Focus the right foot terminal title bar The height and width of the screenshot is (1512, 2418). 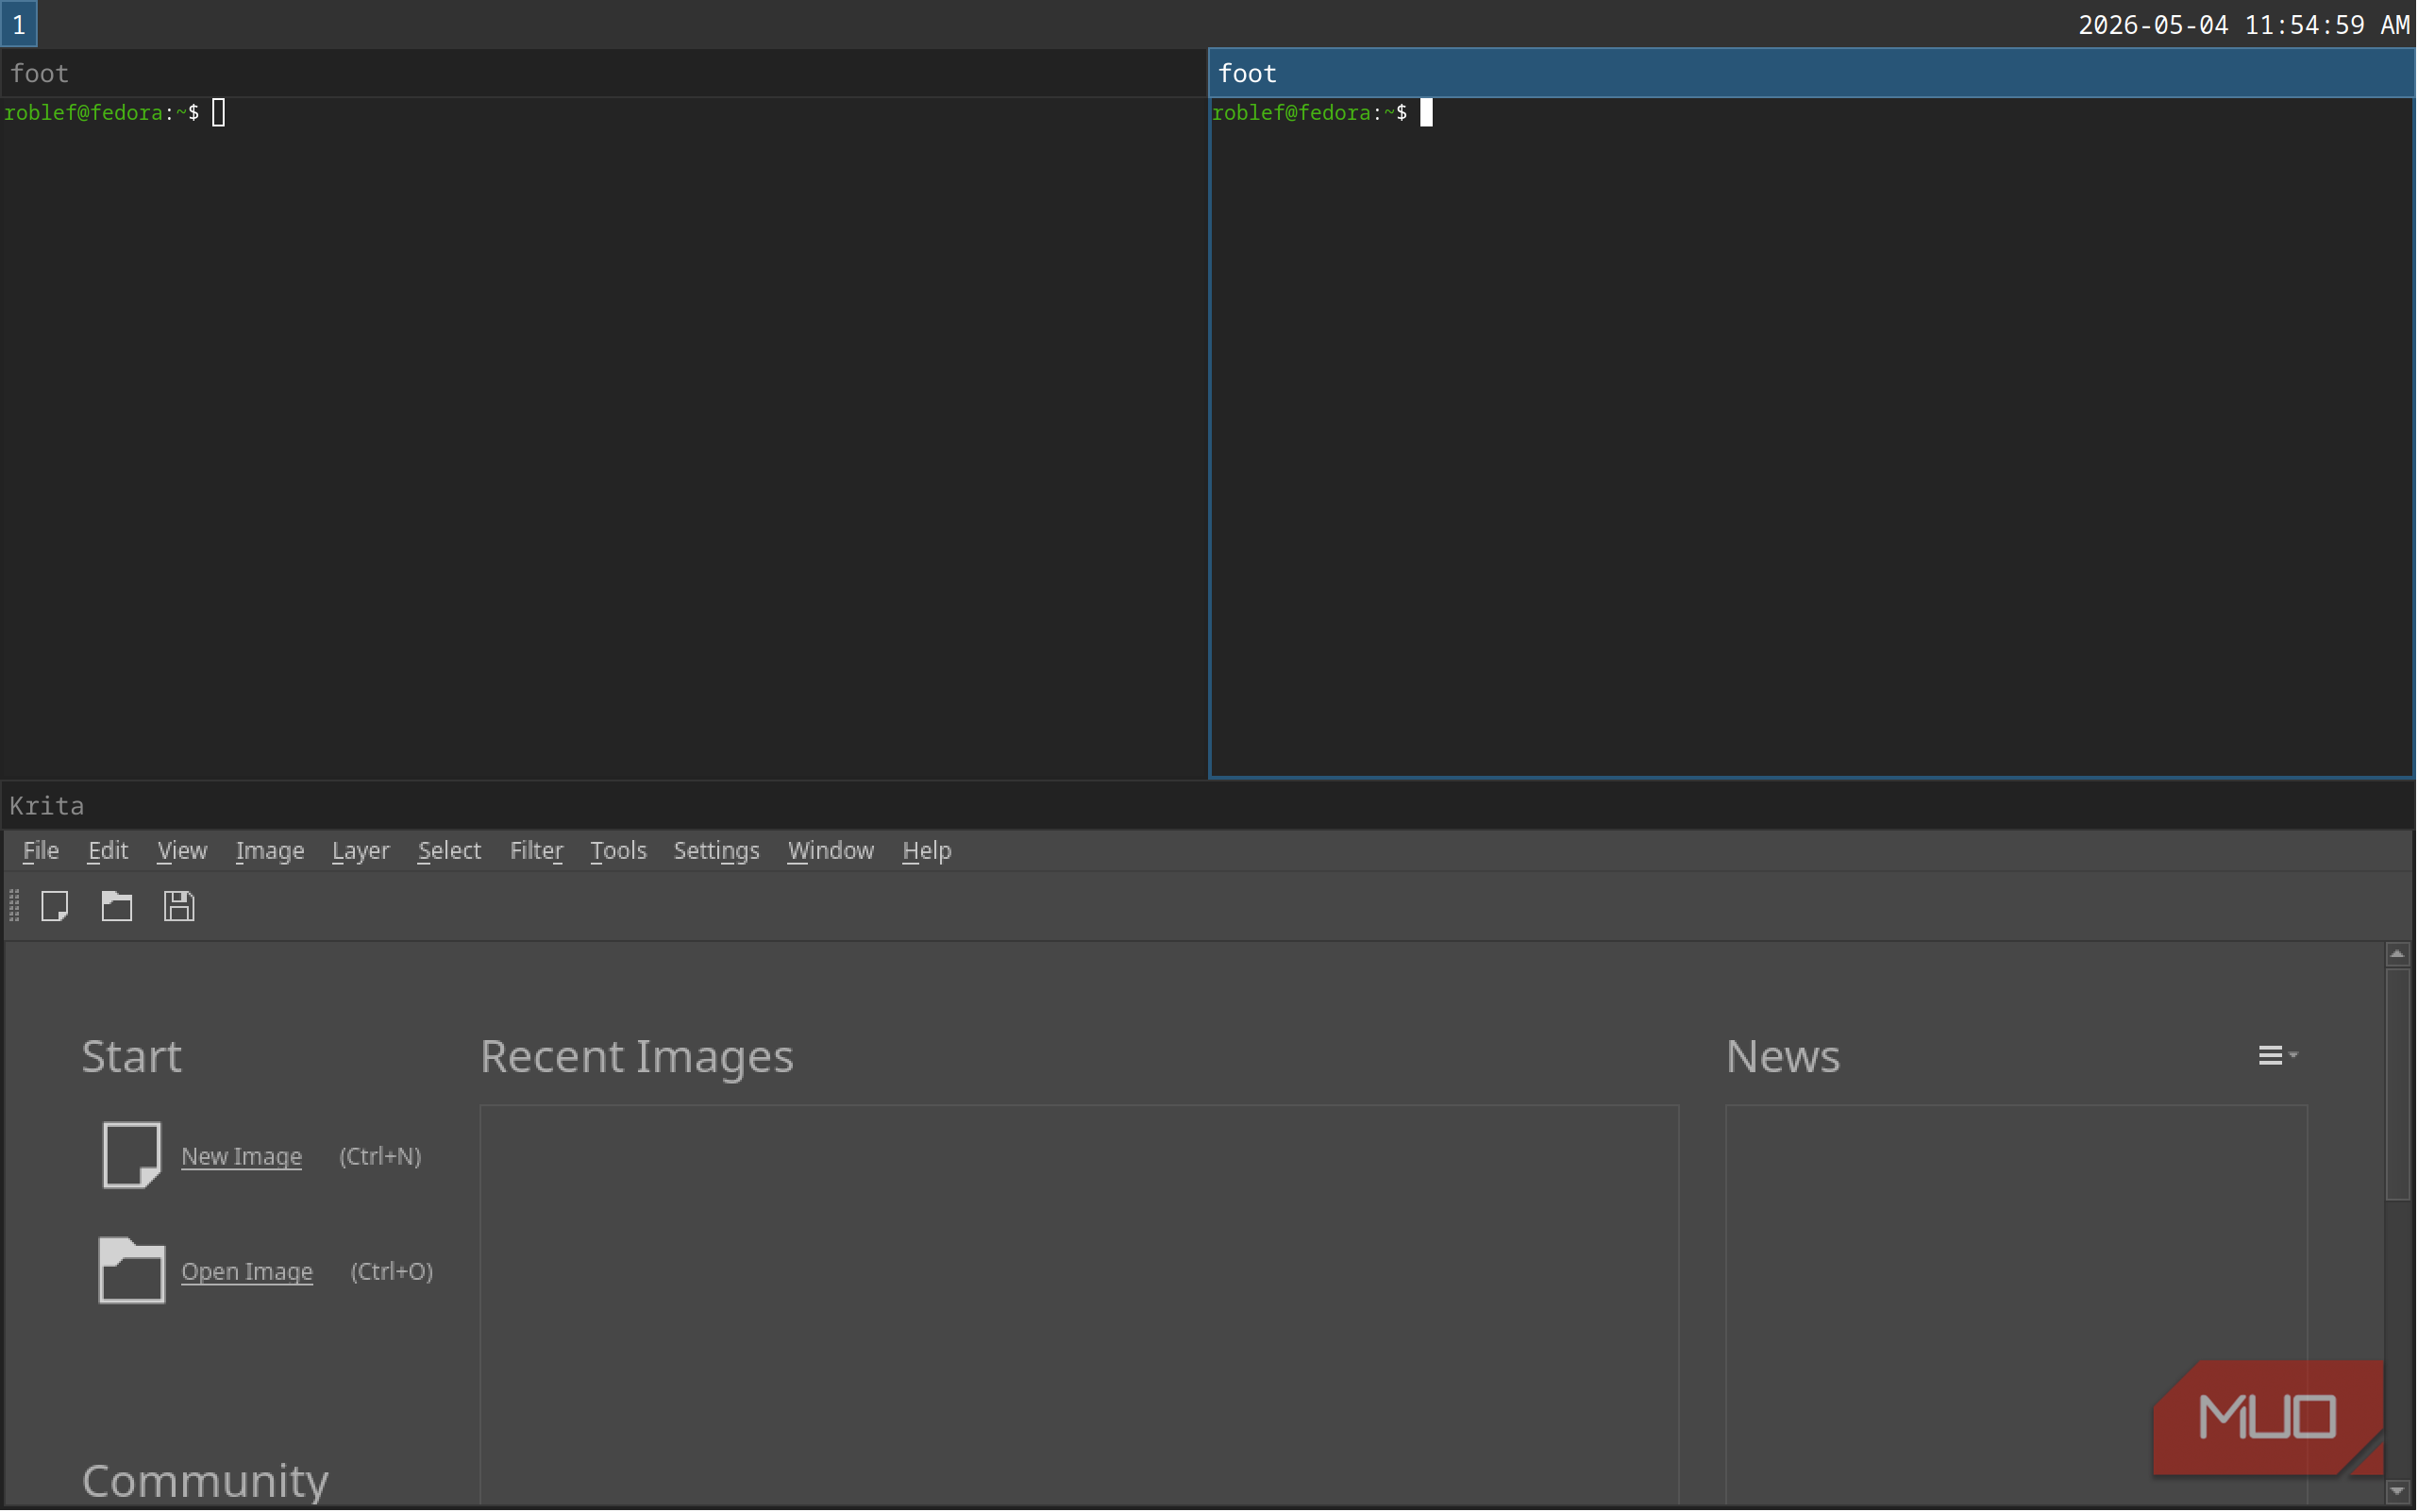pos(1811,73)
